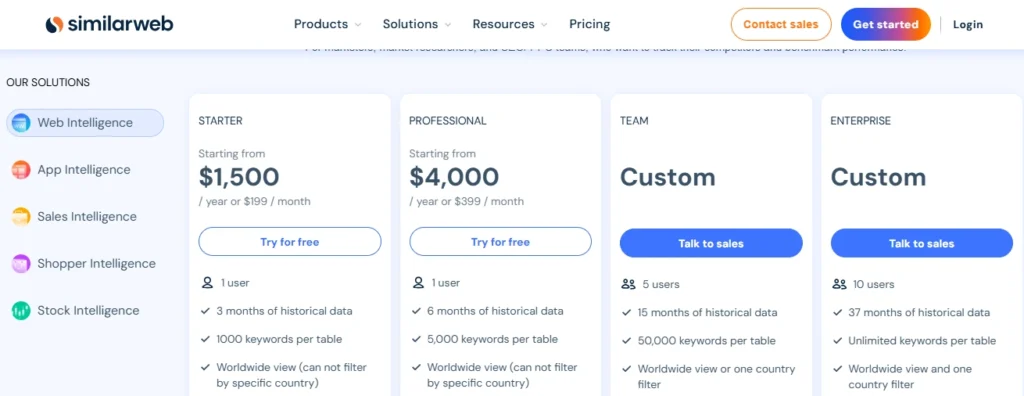Click the Contact sales button
The width and height of the screenshot is (1024, 396).
pyautogui.click(x=781, y=24)
